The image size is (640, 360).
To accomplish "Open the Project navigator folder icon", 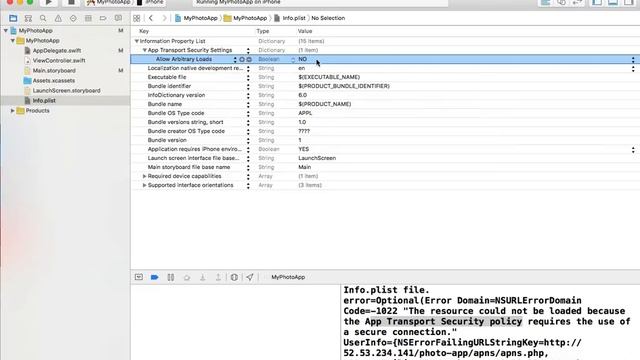I will 13,18.
